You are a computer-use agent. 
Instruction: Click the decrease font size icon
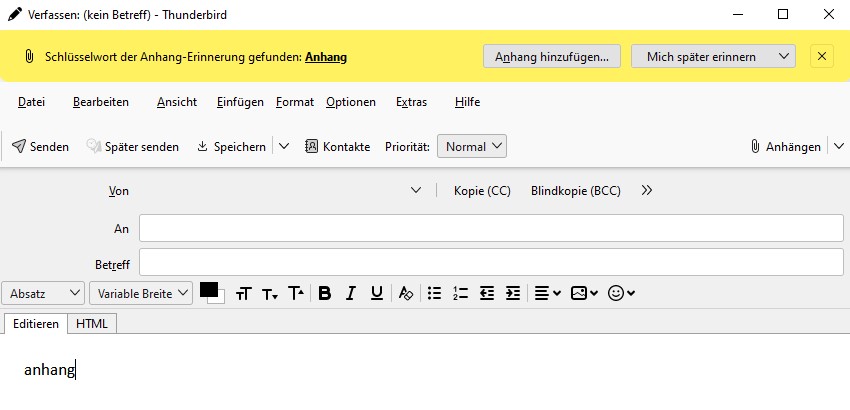269,294
